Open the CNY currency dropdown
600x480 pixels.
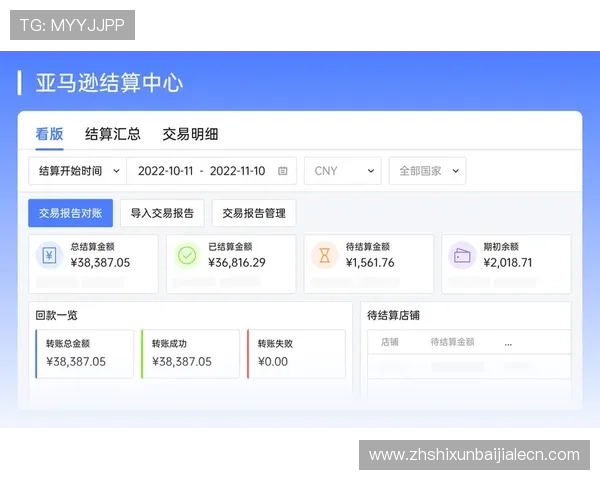click(x=342, y=171)
